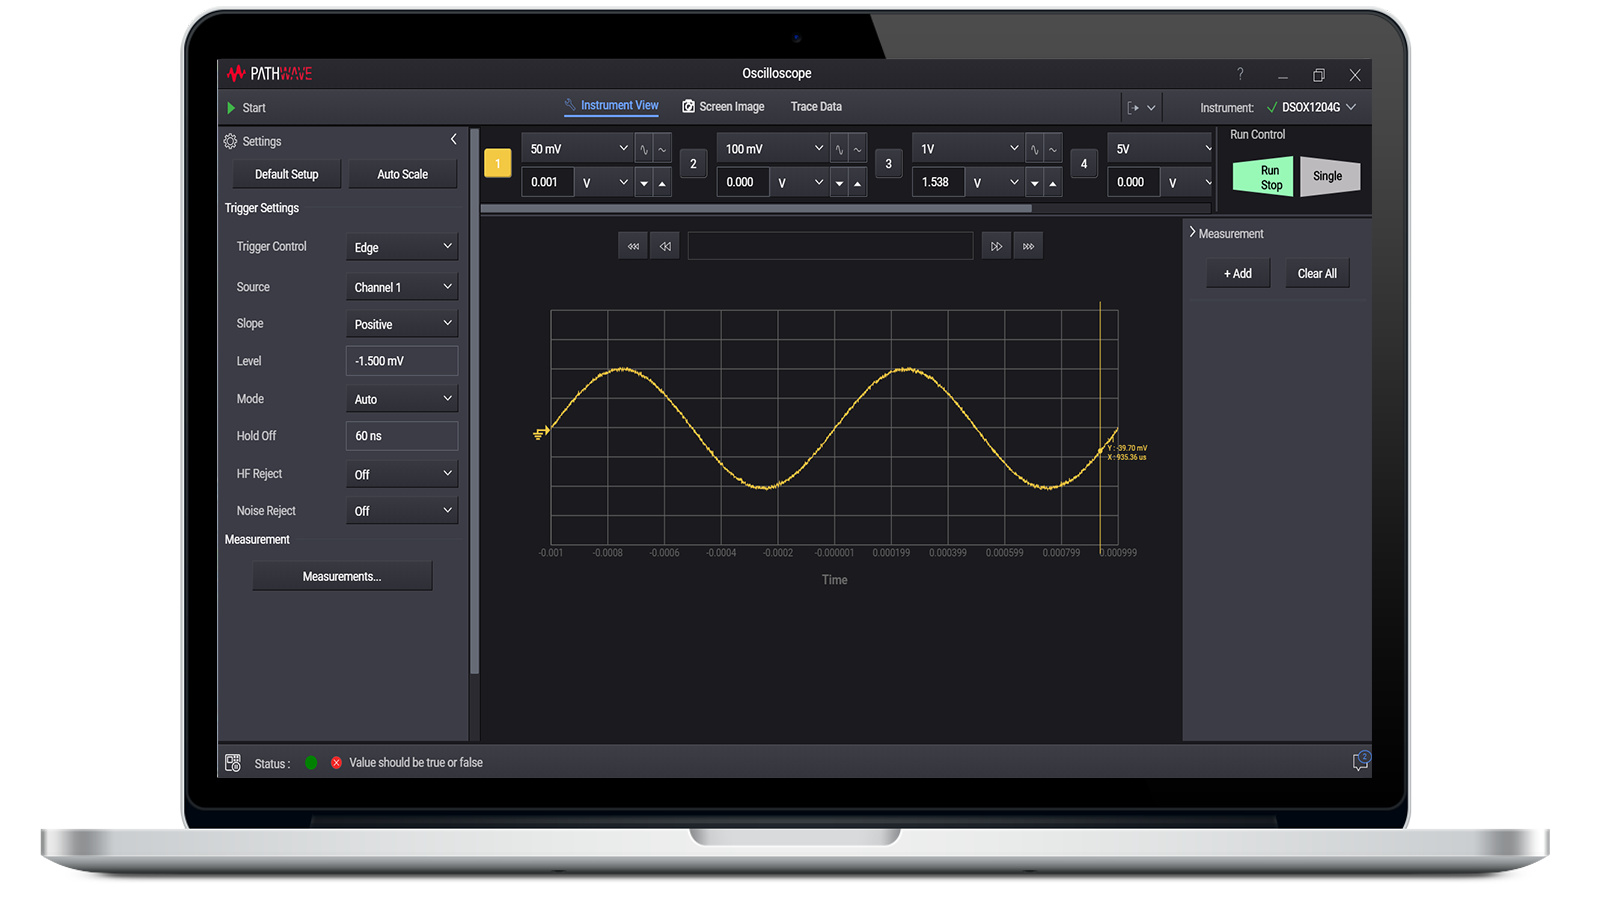Edit the trigger Level value field
This screenshot has height=900, width=1600.
[x=401, y=360]
